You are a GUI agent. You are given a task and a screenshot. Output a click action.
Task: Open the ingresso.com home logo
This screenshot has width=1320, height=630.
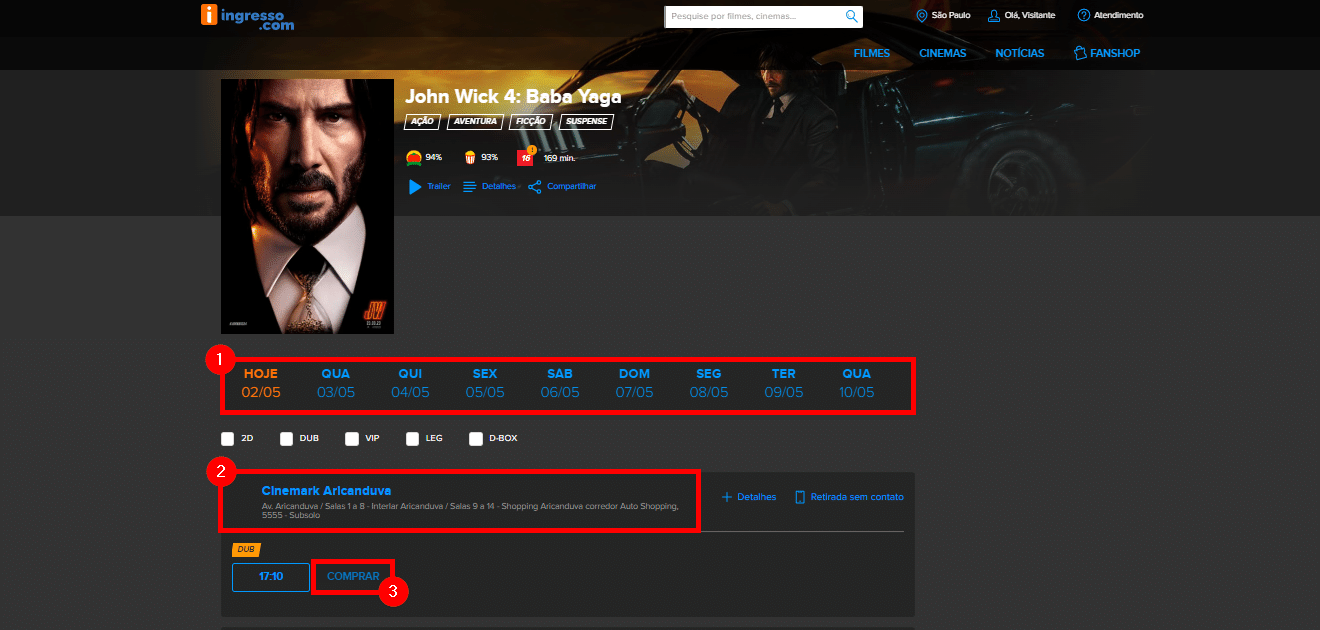tap(247, 16)
